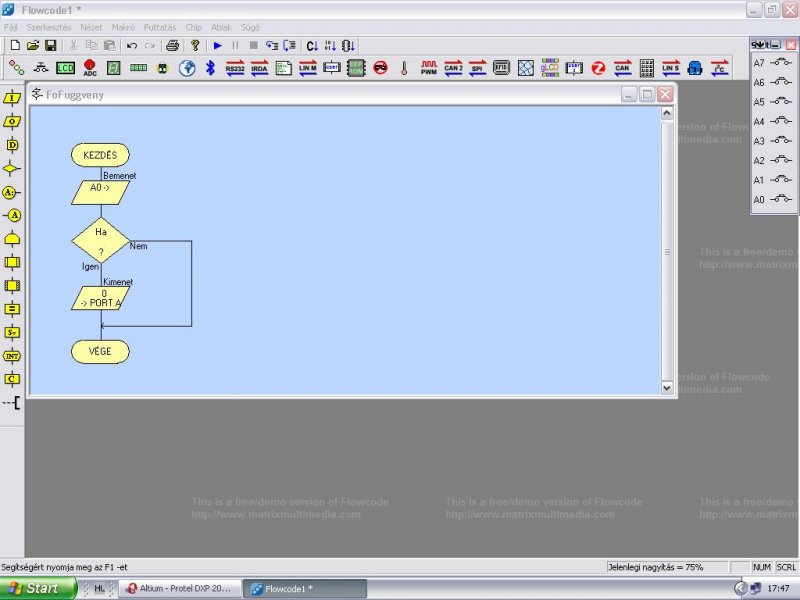Image resolution: width=800 pixels, height=600 pixels.
Task: Stop the simulation
Action: 254,45
